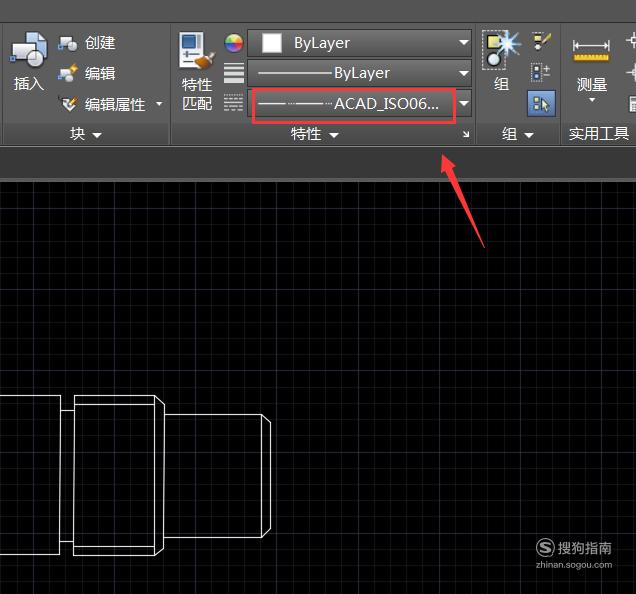Open the ByLayer lineweight dropdown
Screen dimensions: 636x594
pos(464,73)
